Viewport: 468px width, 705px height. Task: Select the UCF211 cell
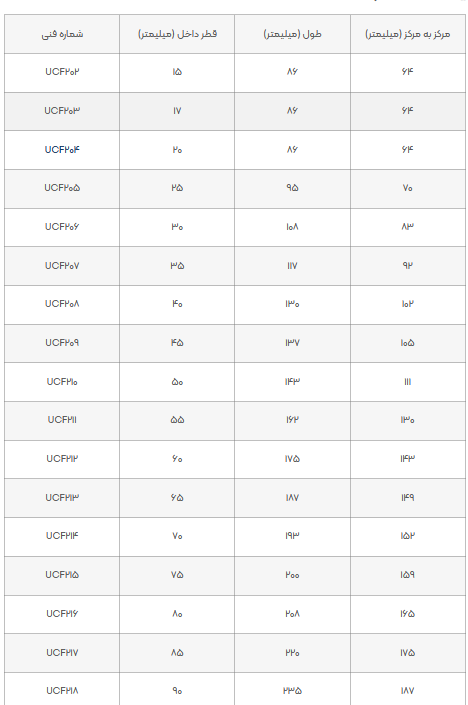pyautogui.click(x=62, y=420)
